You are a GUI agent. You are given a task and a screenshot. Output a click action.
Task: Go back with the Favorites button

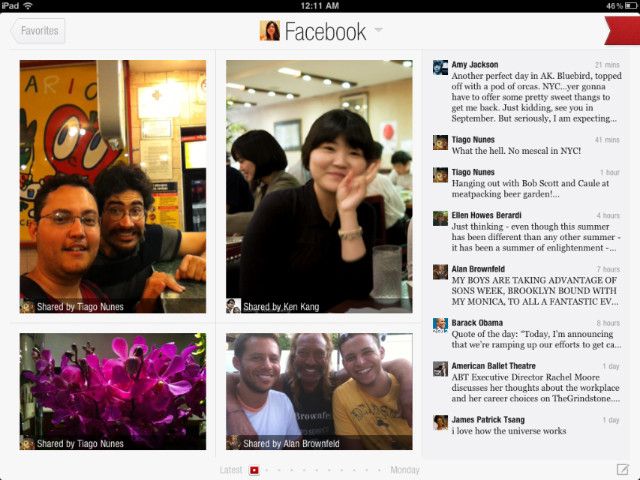tap(38, 31)
